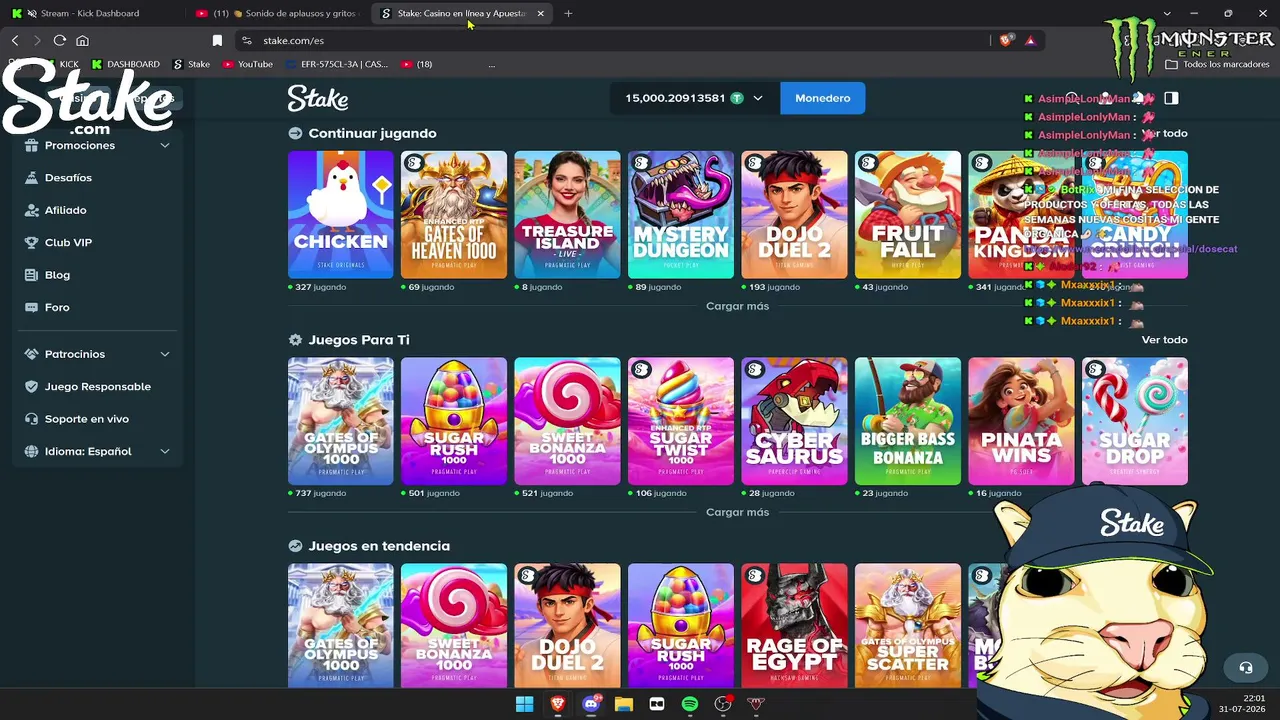The height and width of the screenshot is (720, 1280).
Task: Click the balance 15,000.20913581
Action: coord(675,98)
